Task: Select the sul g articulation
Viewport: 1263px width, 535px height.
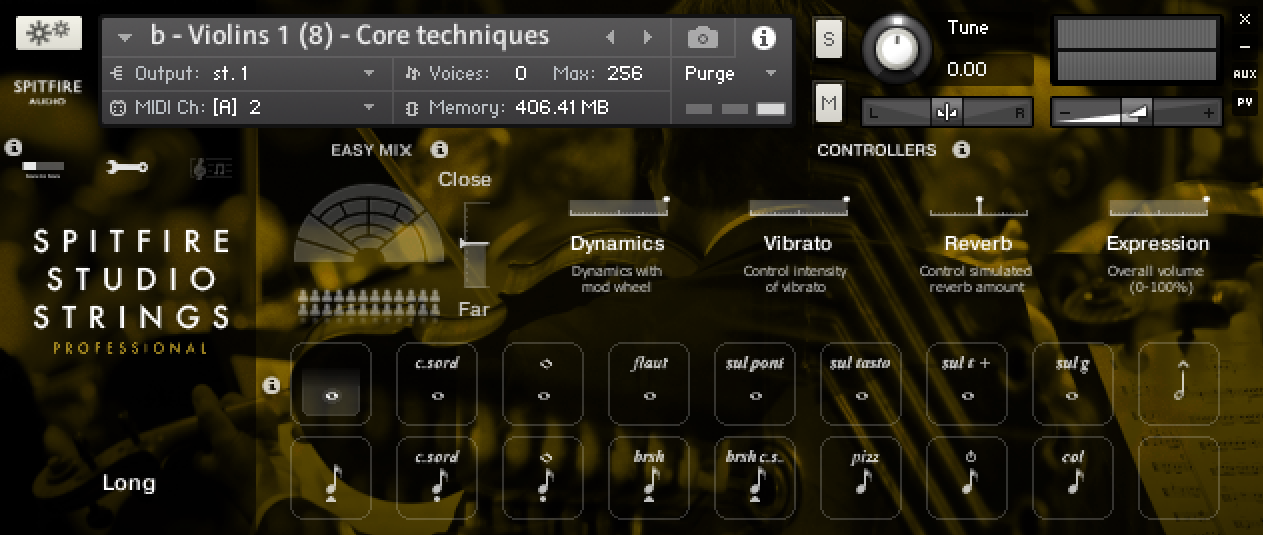Action: click(x=1073, y=384)
